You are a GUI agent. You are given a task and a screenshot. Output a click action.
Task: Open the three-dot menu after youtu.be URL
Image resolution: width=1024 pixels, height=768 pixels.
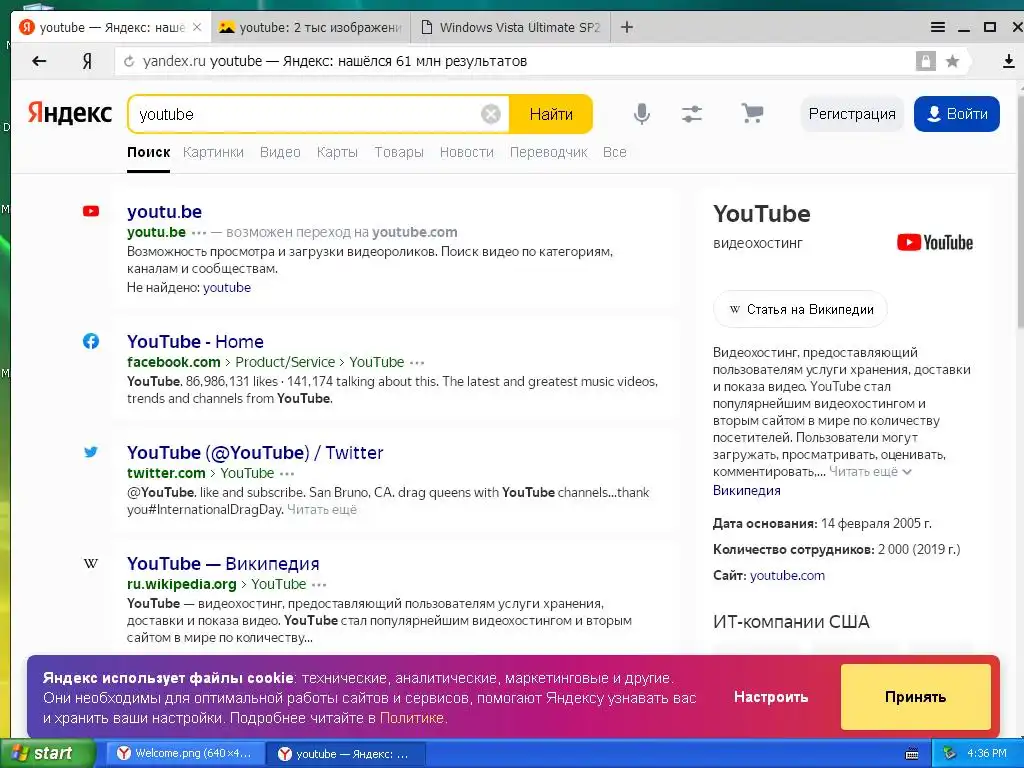coord(199,232)
